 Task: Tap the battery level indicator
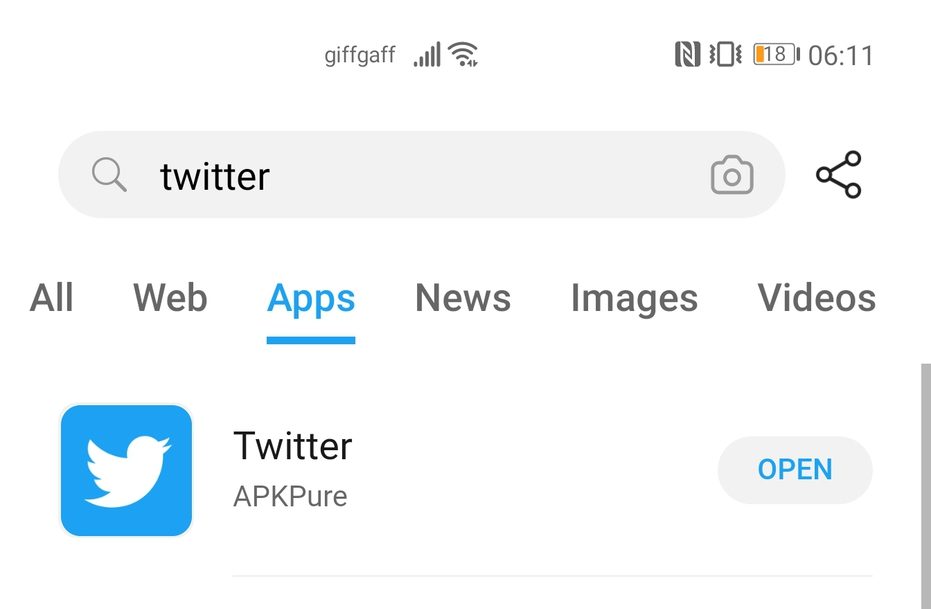(x=776, y=54)
